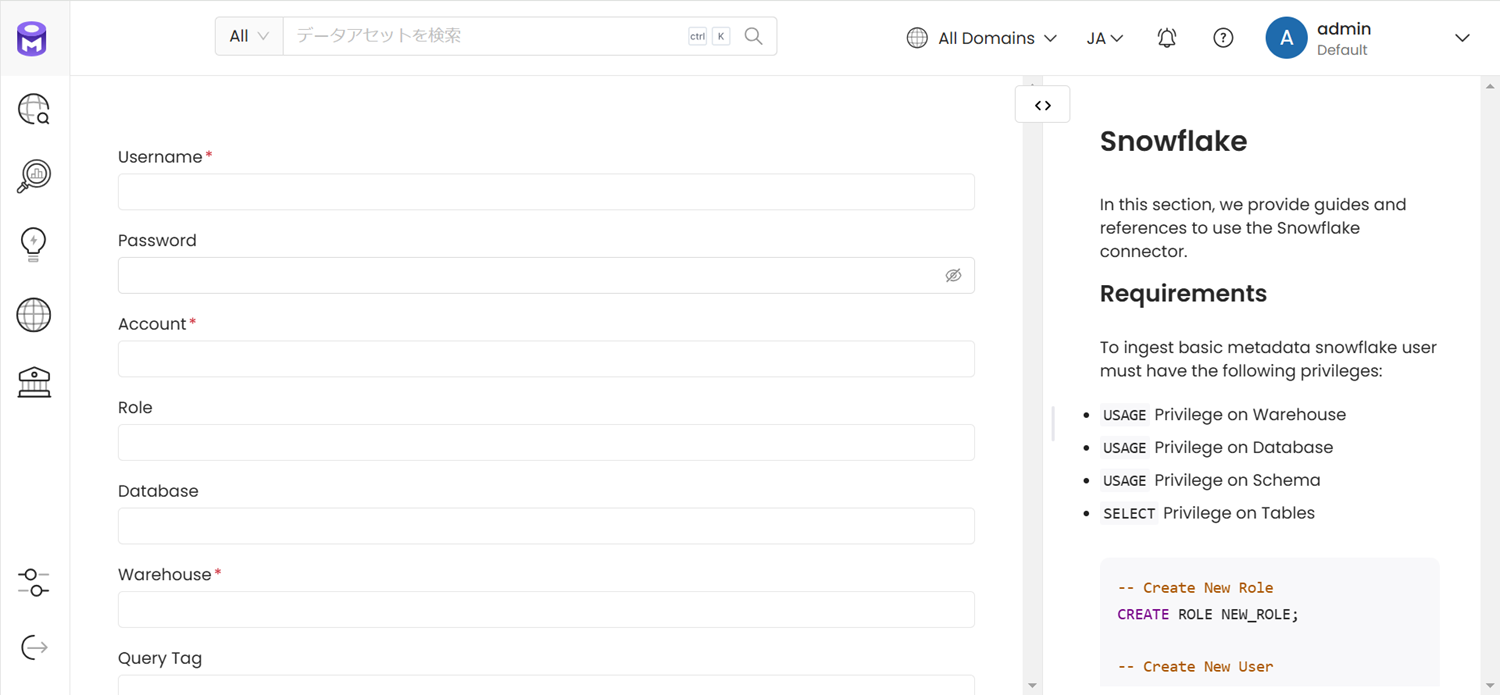The width and height of the screenshot is (1500, 695).
Task: Click into the Query Tag field
Action: click(546, 685)
